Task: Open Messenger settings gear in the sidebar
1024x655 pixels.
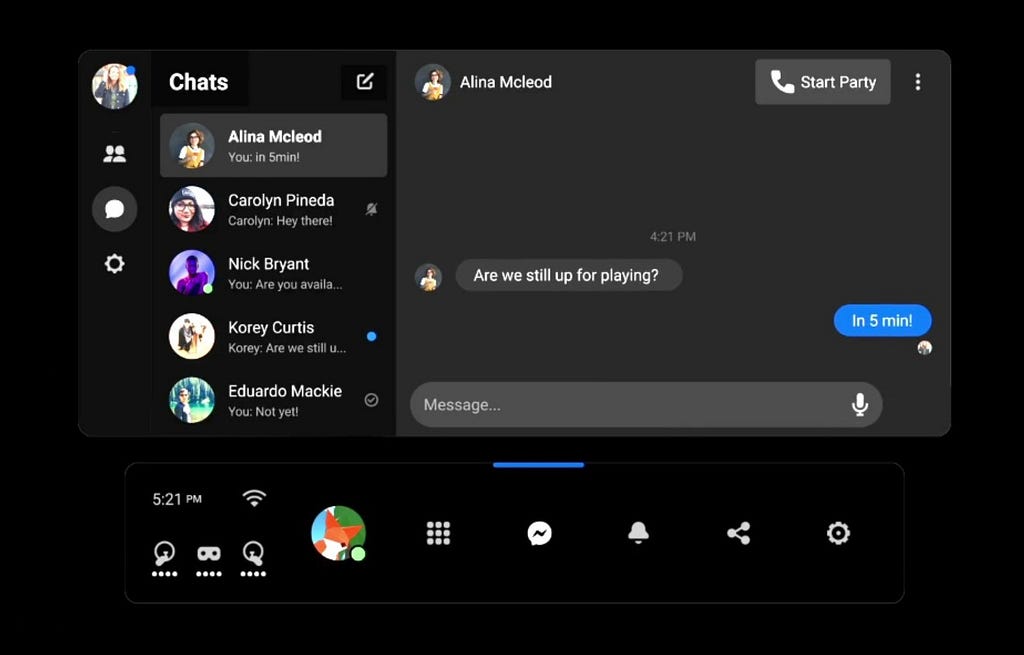Action: point(114,264)
